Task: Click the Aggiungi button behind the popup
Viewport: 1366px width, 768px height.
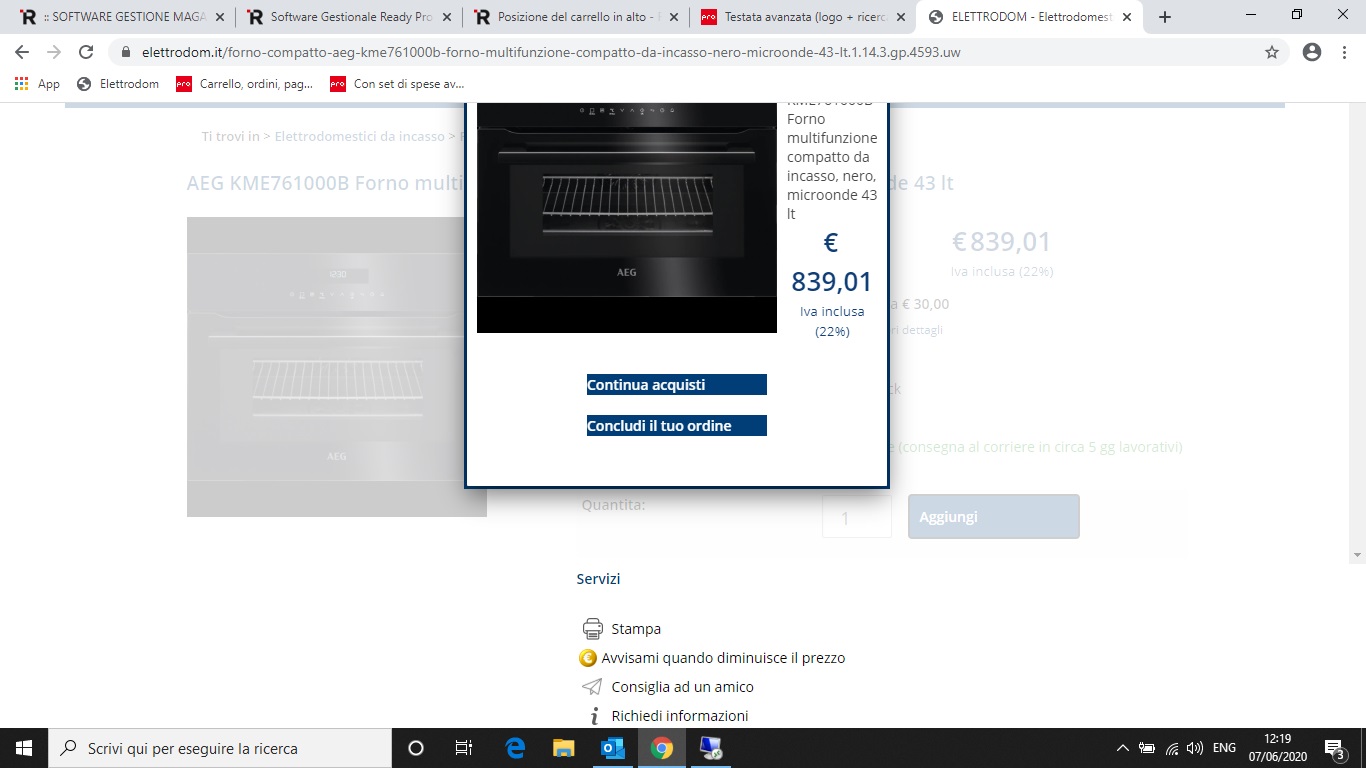Action: tap(993, 517)
